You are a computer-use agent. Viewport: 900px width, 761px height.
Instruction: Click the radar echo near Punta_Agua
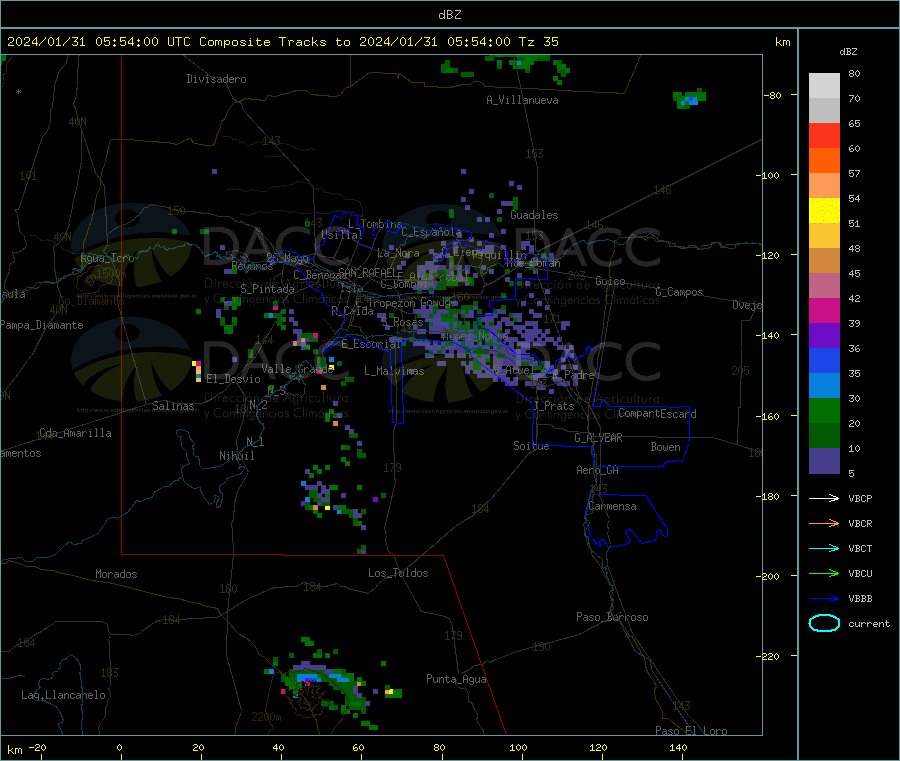click(x=393, y=692)
